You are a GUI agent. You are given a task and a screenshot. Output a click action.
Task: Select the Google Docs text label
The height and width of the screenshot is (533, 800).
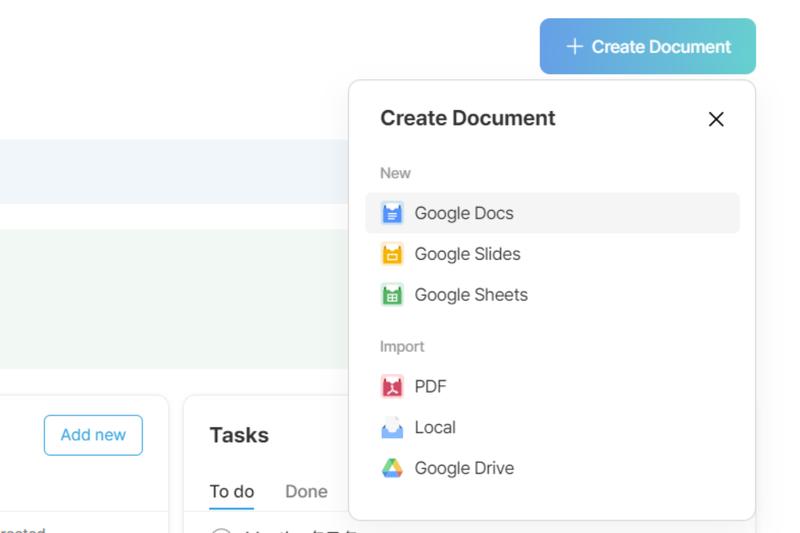tap(464, 213)
